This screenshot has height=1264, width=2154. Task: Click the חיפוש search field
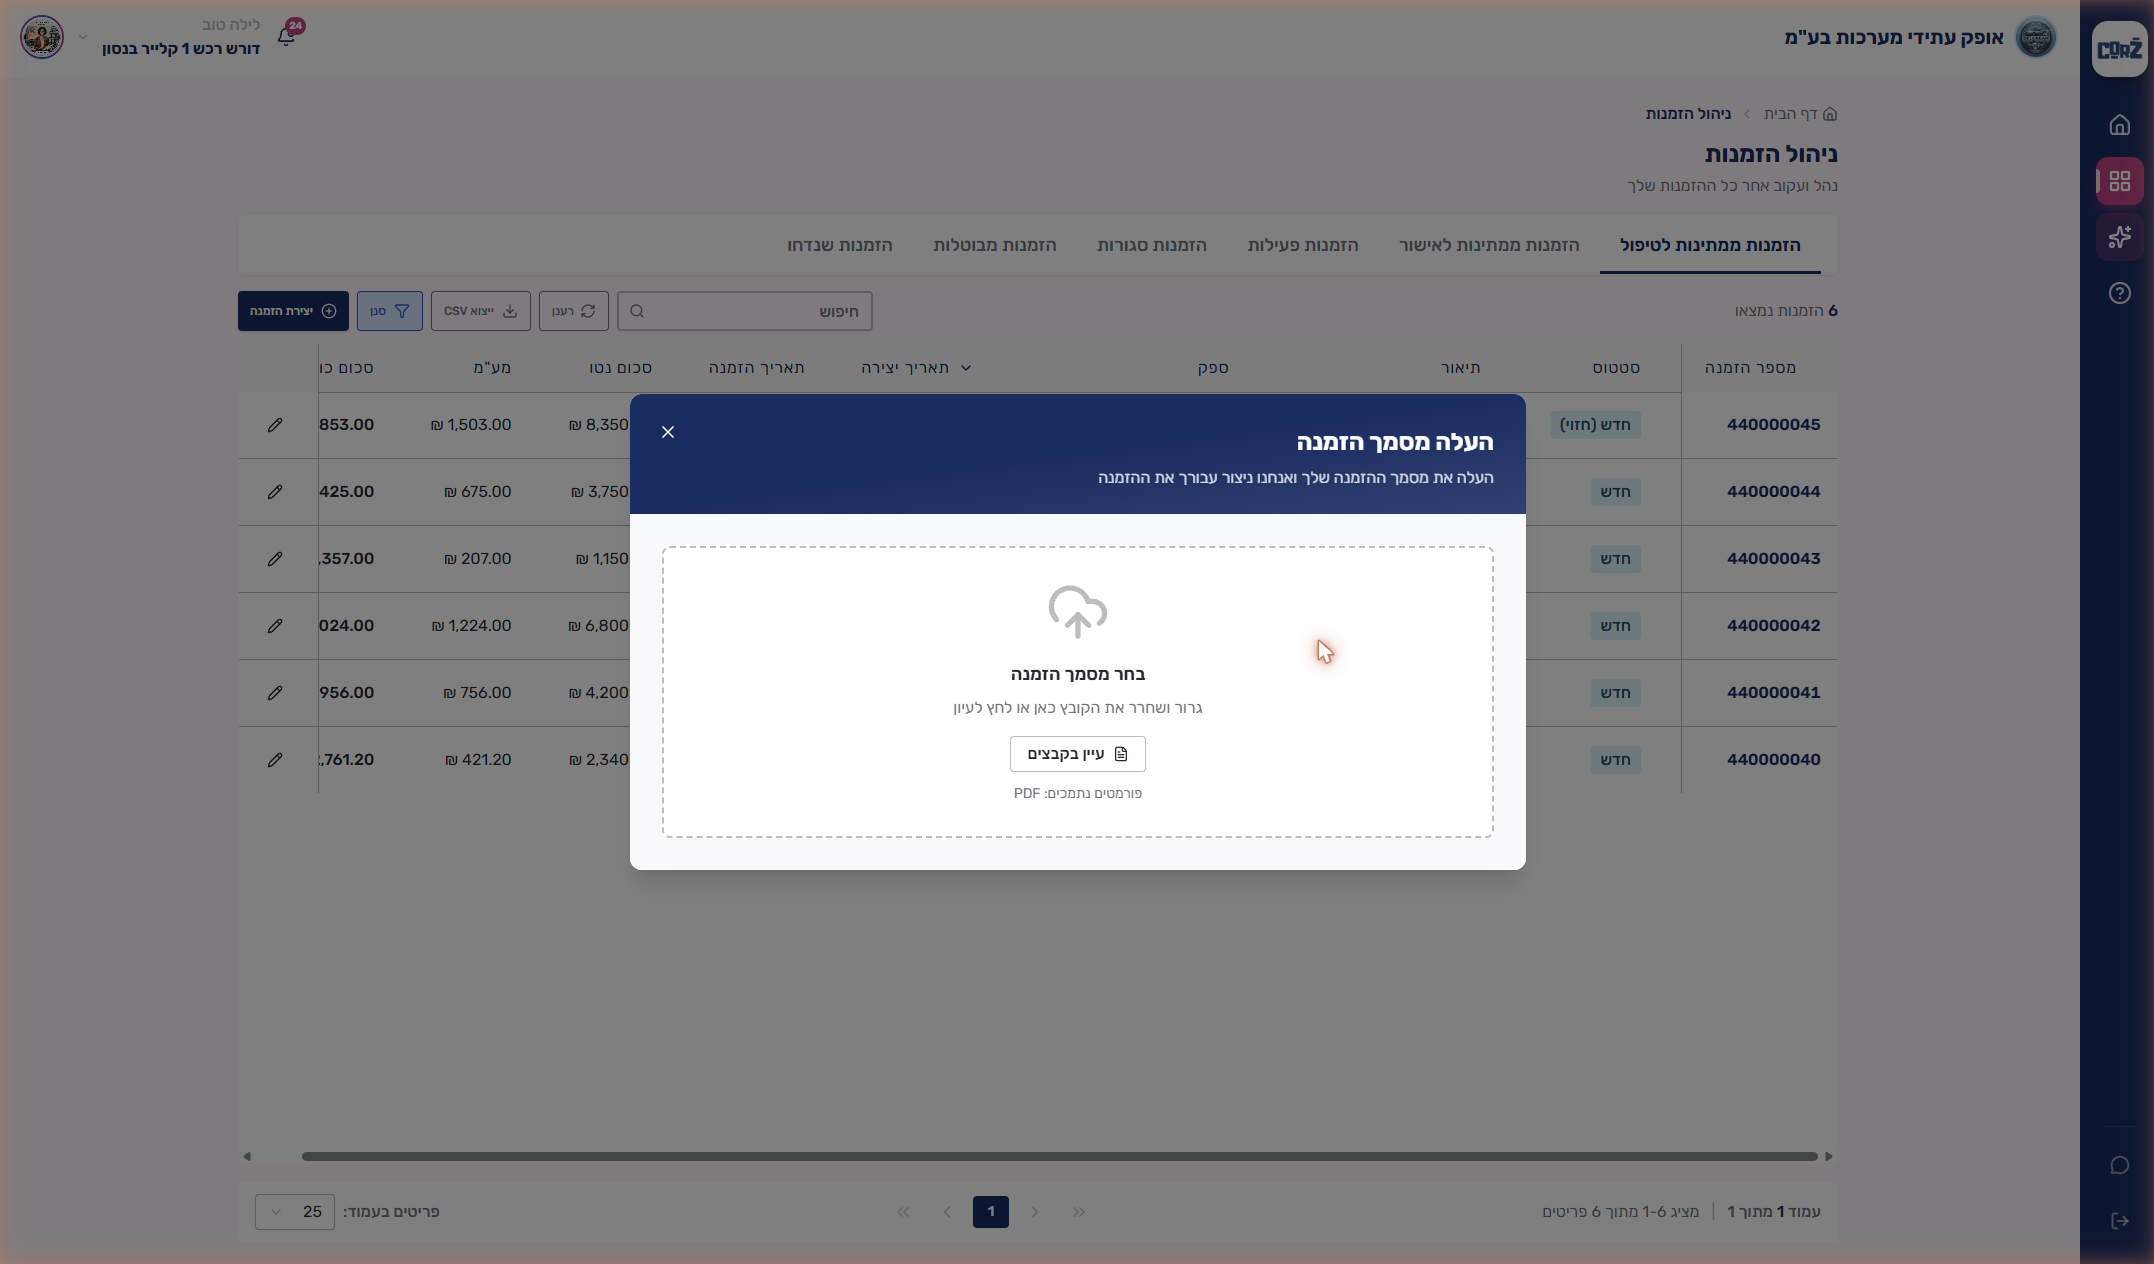coord(745,311)
